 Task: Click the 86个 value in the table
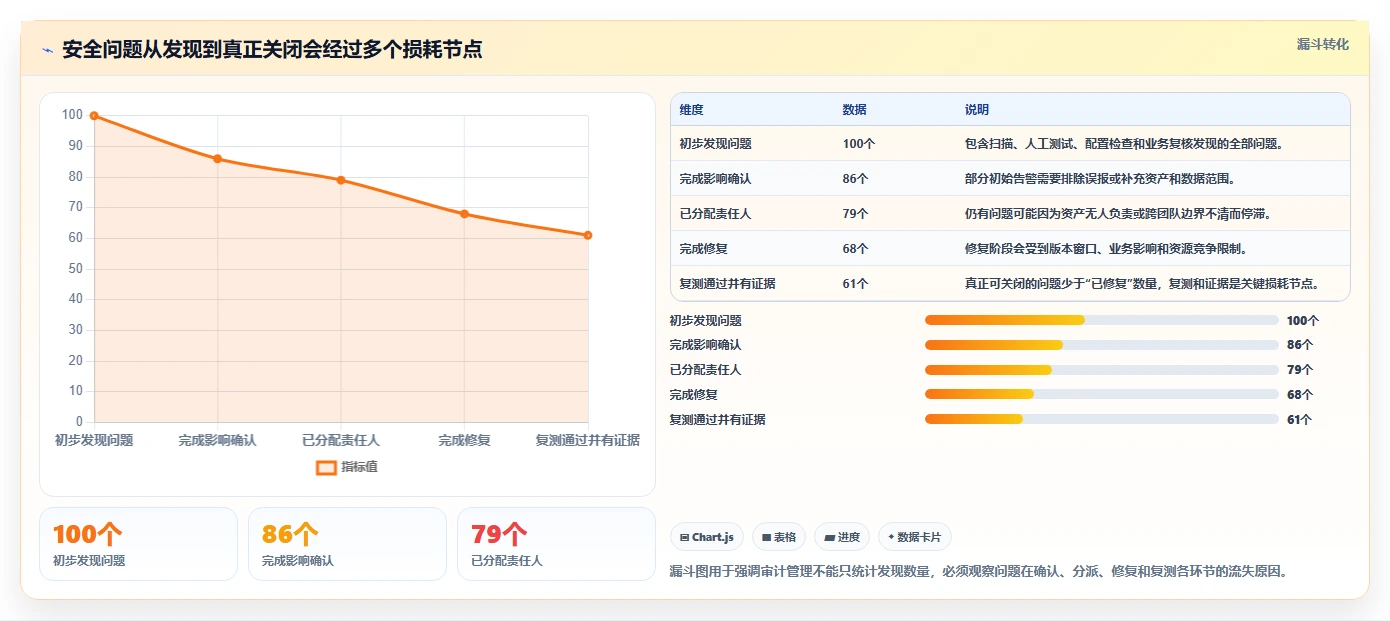(856, 179)
